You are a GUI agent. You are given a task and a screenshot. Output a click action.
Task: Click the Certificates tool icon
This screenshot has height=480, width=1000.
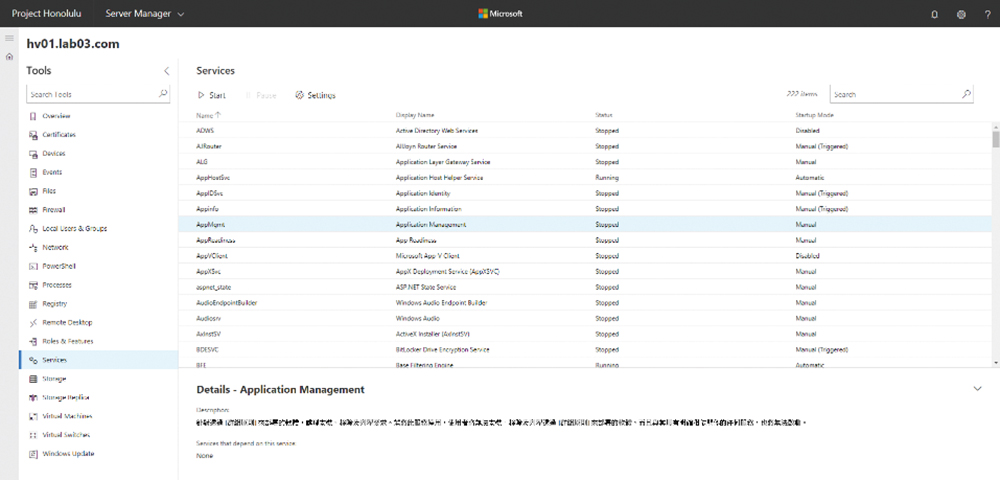click(33, 135)
